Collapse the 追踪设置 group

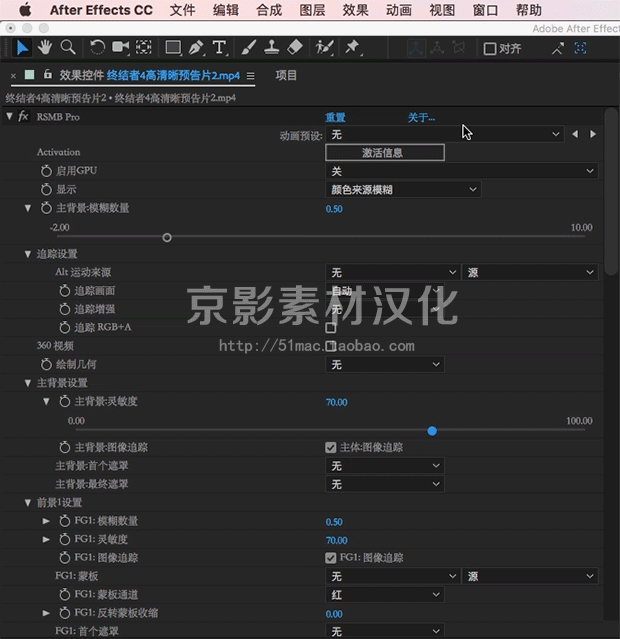pyautogui.click(x=28, y=254)
